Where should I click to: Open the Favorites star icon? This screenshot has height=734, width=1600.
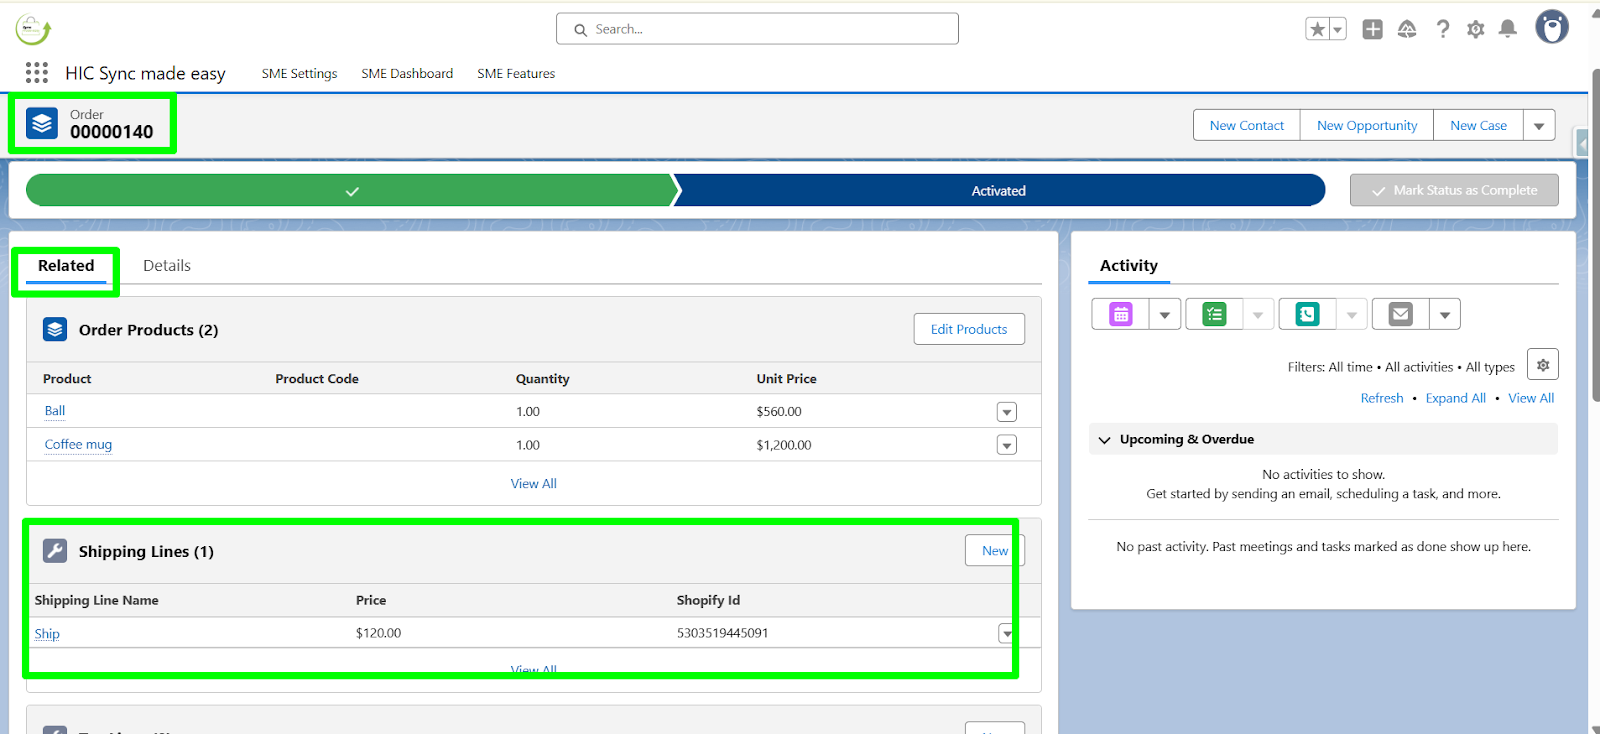click(1318, 29)
